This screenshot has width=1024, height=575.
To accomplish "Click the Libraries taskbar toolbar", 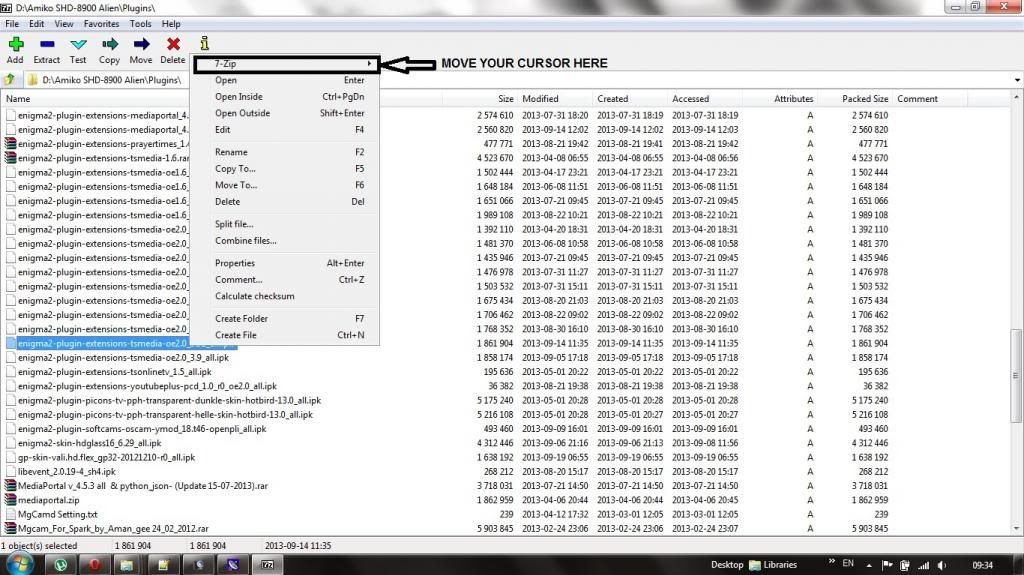I will (773, 565).
